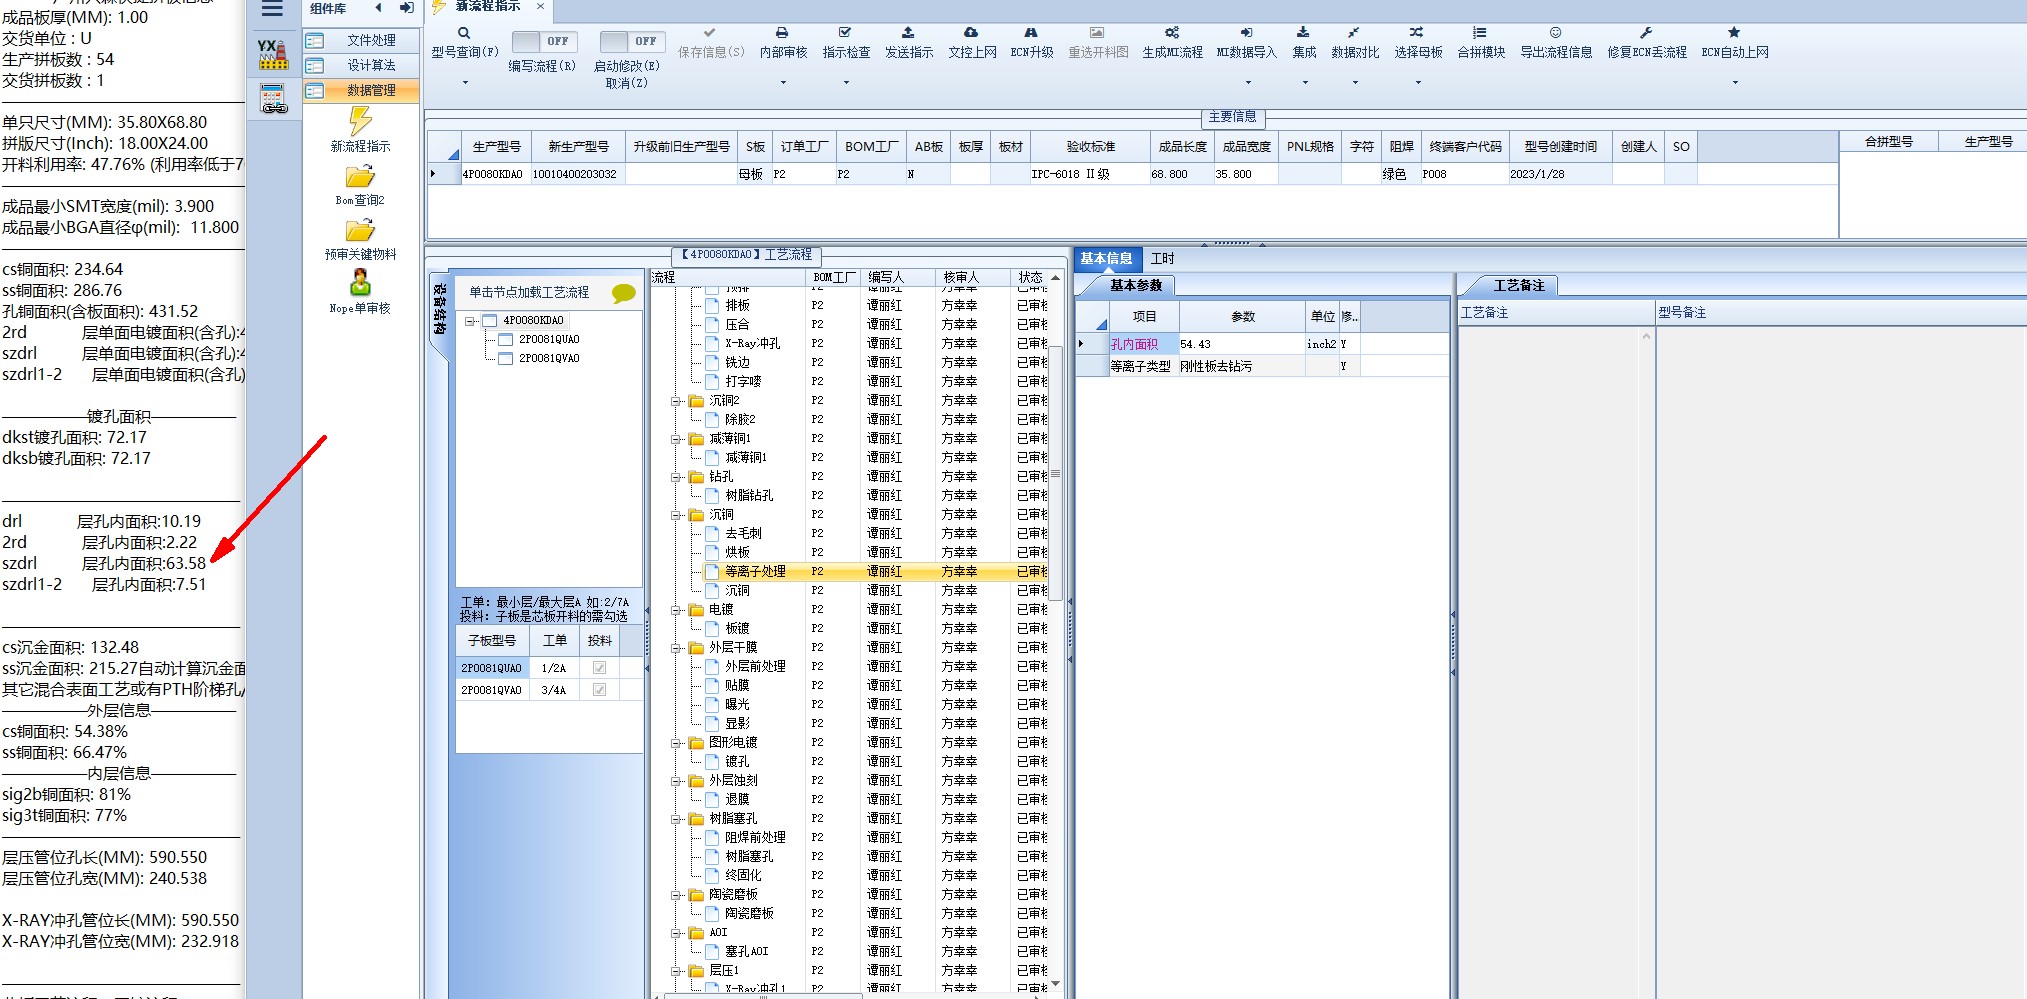This screenshot has width=2027, height=999.
Task: Click the 选择母板 shuffle icon
Action: 1417,33
